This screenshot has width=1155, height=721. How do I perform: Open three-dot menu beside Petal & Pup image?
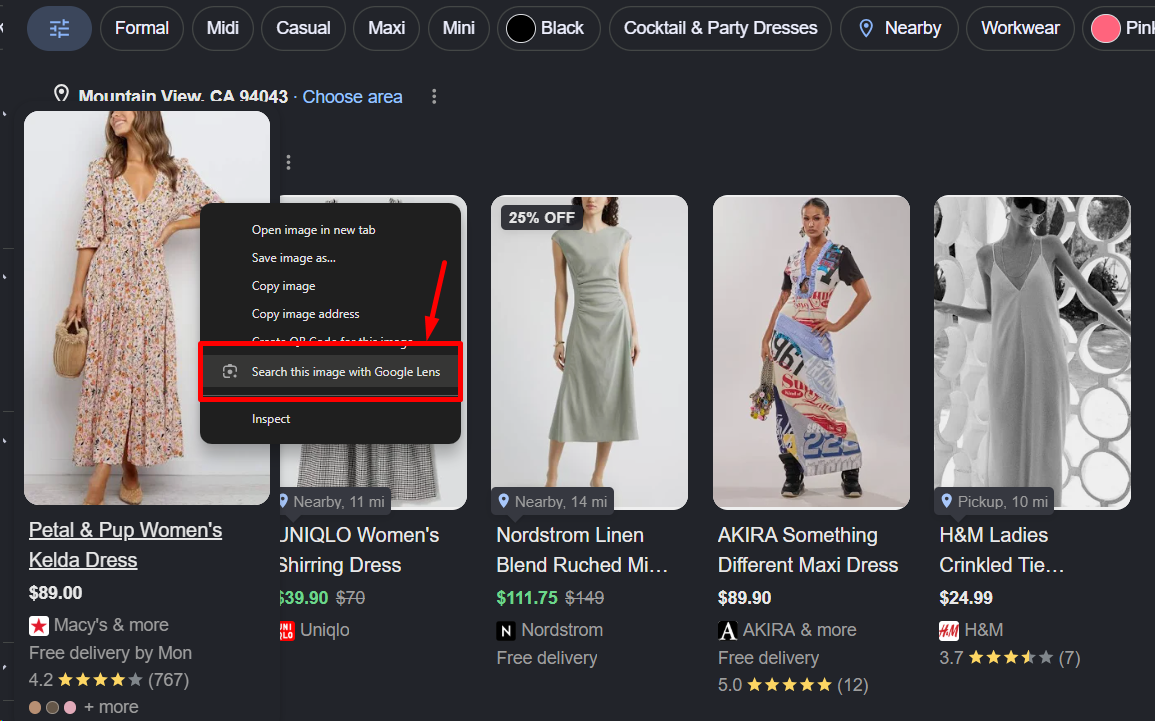pyautogui.click(x=288, y=162)
